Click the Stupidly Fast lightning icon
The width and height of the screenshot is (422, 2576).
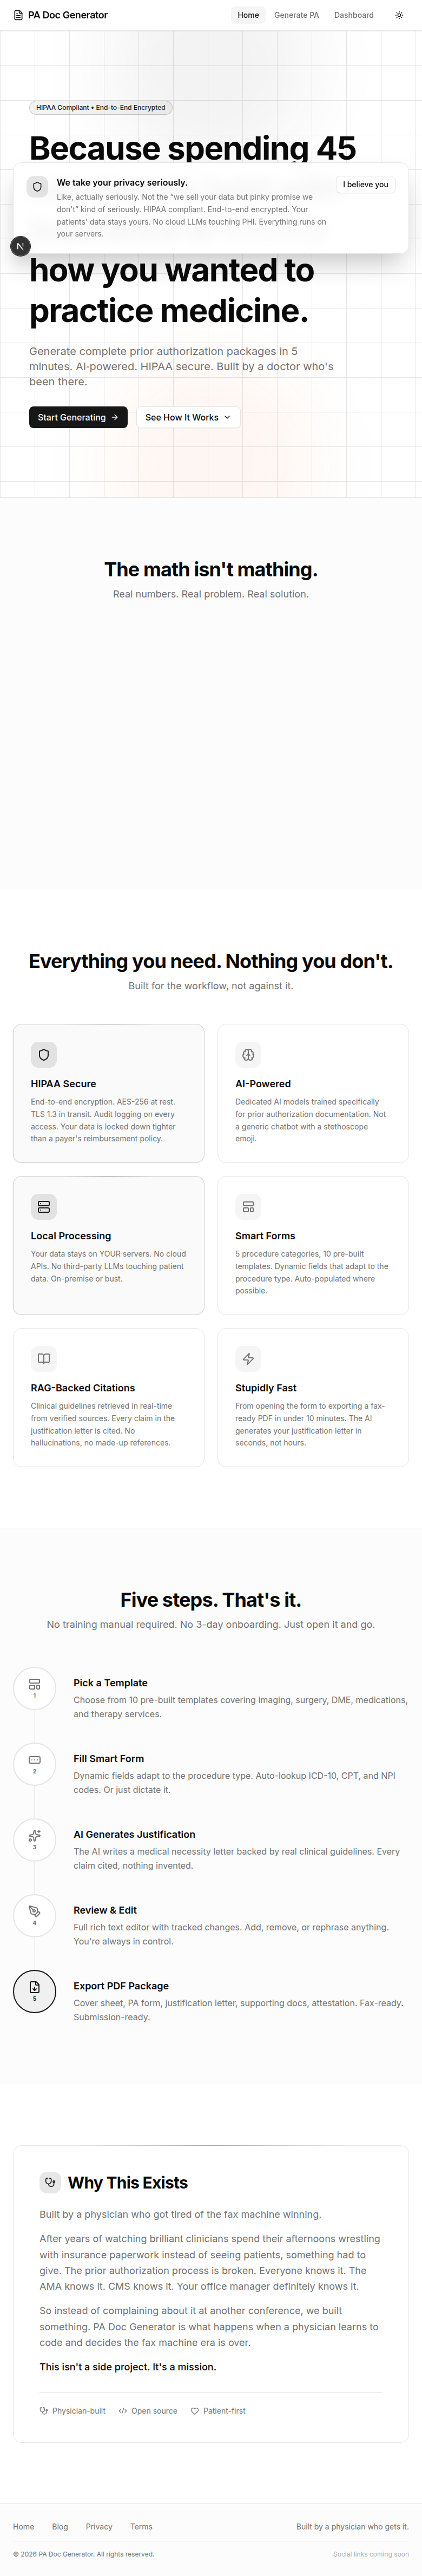click(x=248, y=1359)
